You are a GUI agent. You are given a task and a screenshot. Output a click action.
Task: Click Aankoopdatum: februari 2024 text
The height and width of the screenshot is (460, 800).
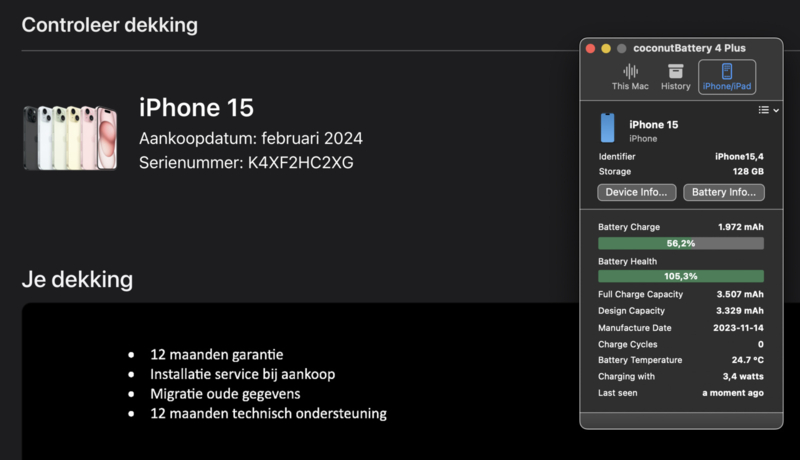point(251,138)
